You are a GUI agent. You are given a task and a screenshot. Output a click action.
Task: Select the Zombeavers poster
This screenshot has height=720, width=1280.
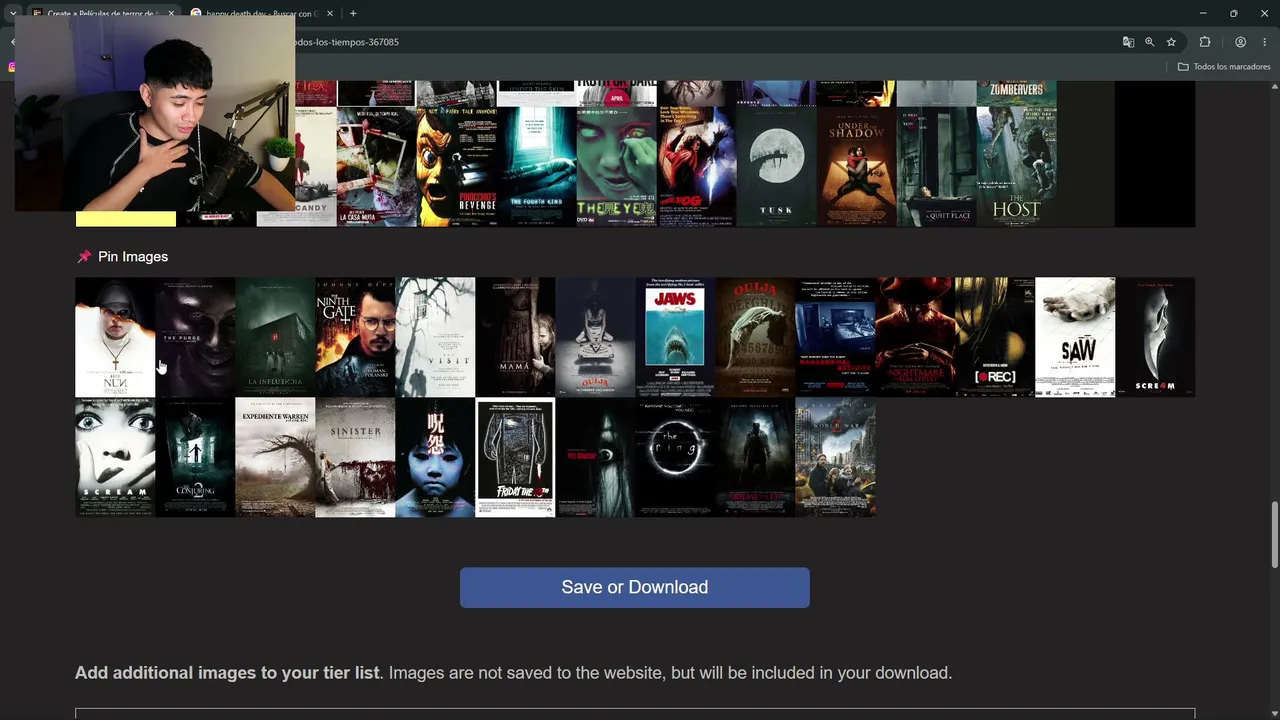click(1016, 94)
